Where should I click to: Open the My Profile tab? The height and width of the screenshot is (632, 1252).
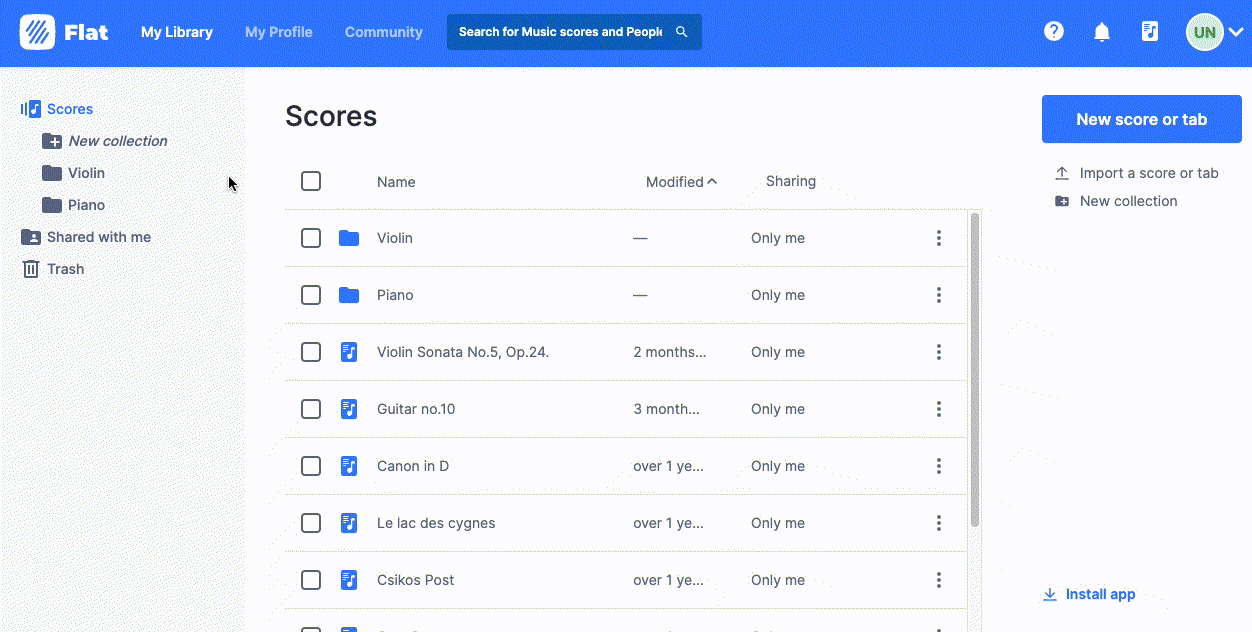278,32
